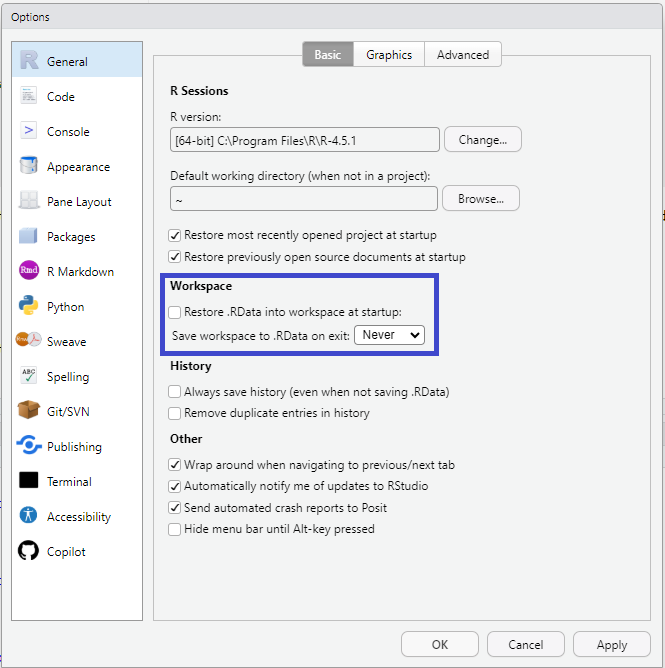This screenshot has height=668, width=665.
Task: Enable Always save history checkbox
Action: coord(175,392)
